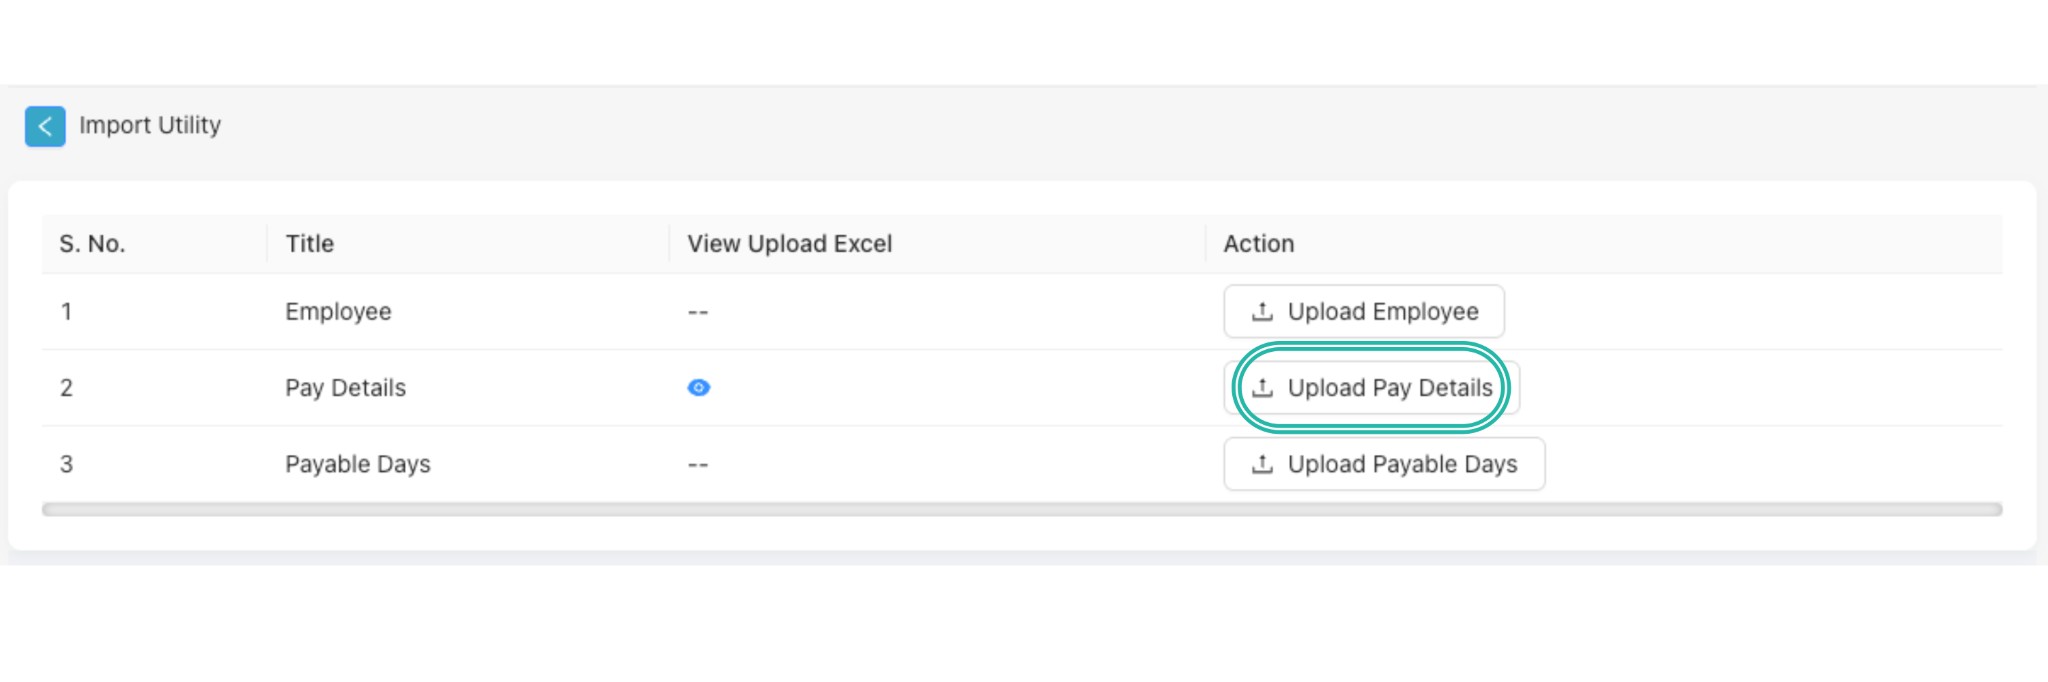Image resolution: width=2048 pixels, height=682 pixels.
Task: Click the upload icon in Upload Pay Details button
Action: coord(1263,387)
